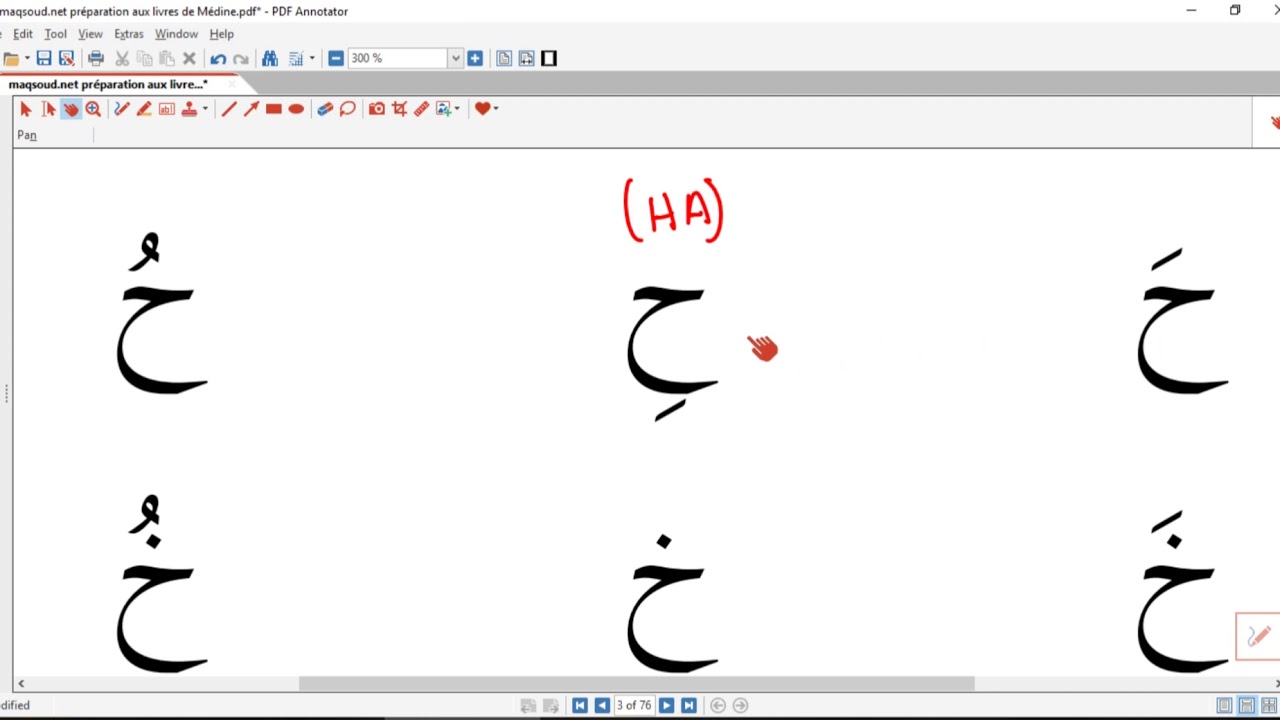Click the '3 of 76' page field

634,705
